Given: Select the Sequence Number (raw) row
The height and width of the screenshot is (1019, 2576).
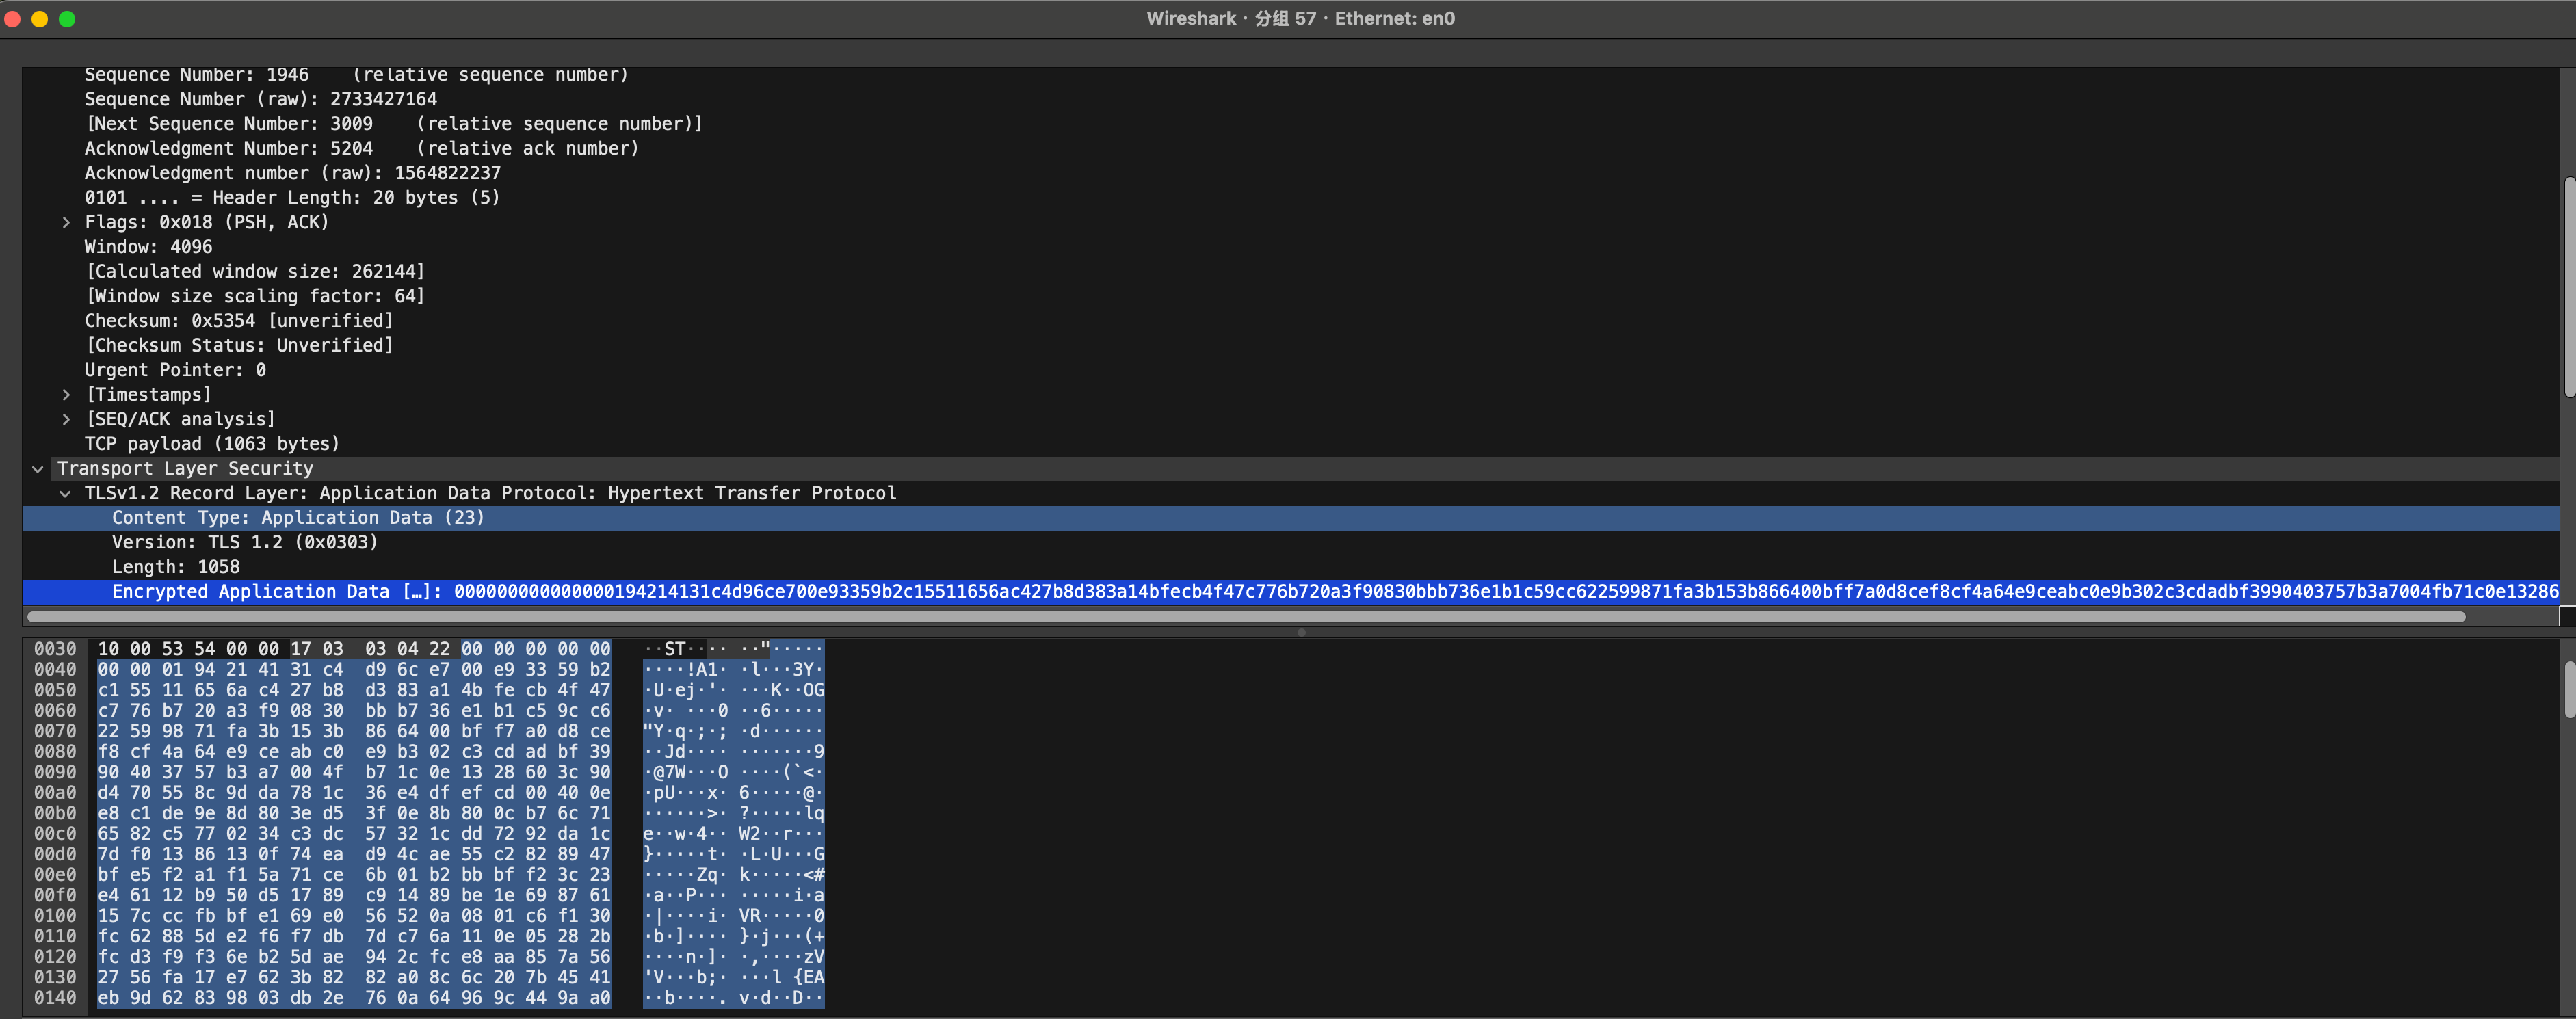Looking at the screenshot, I should coord(260,99).
